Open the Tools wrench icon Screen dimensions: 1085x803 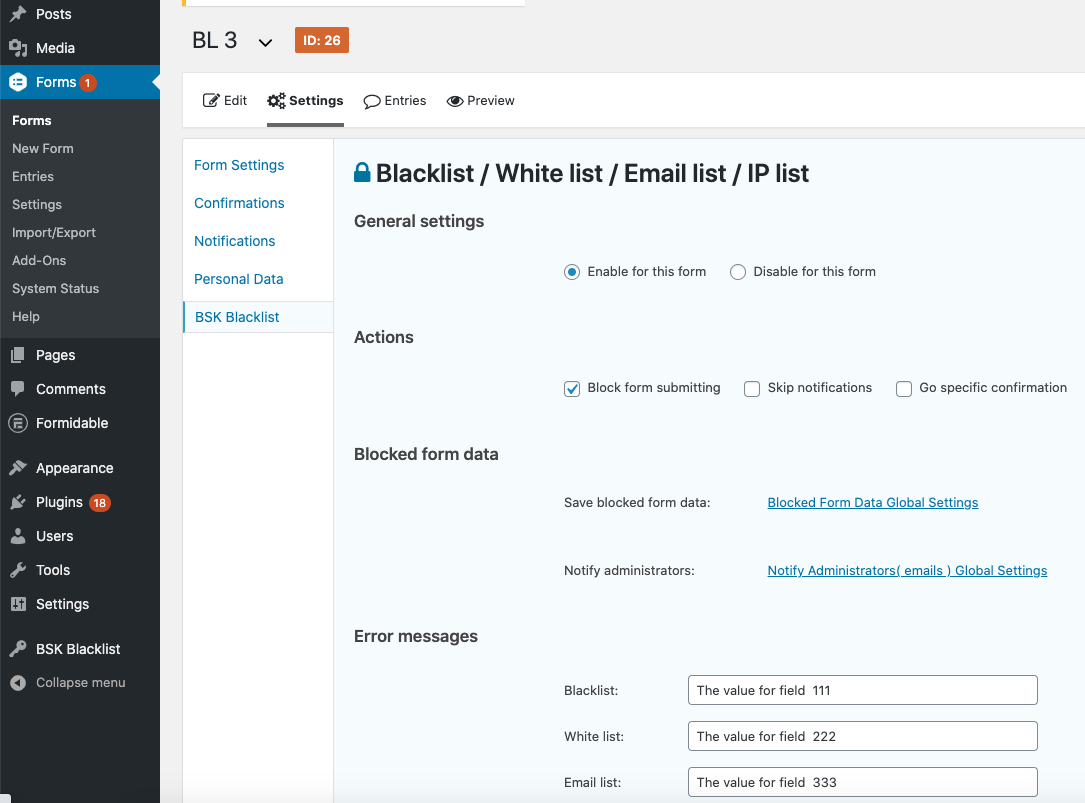tap(18, 570)
